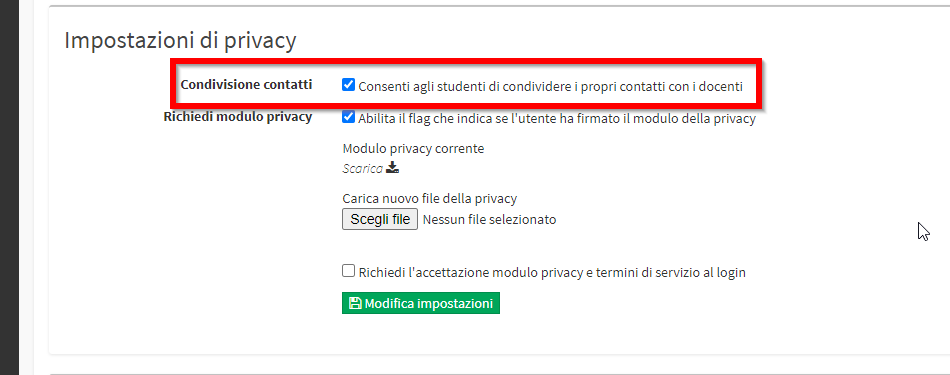
Task: Click the label text about termini di servizio al login
Action: pos(552,273)
